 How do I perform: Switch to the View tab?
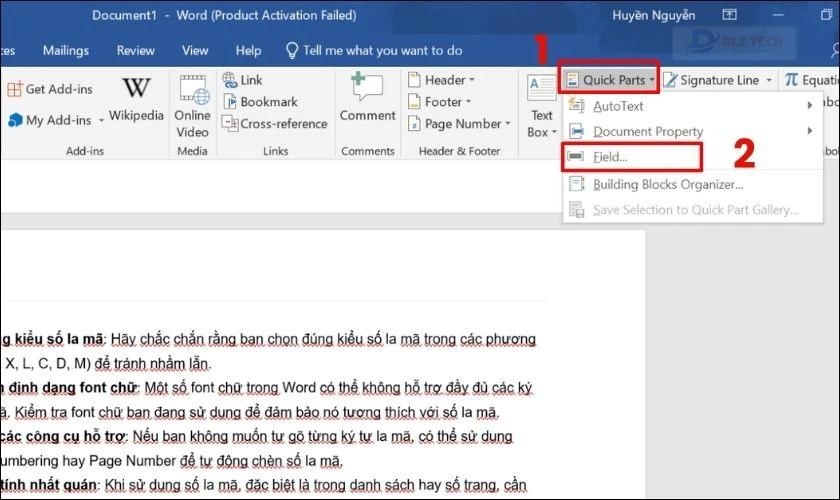click(195, 50)
